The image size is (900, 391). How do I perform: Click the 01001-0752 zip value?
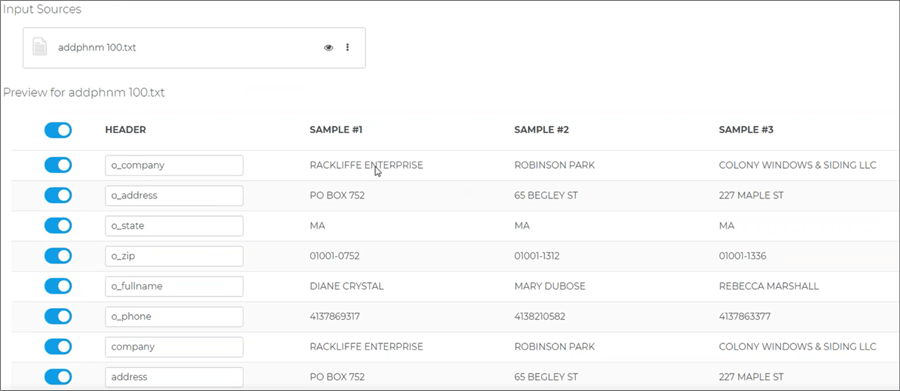[x=335, y=255]
